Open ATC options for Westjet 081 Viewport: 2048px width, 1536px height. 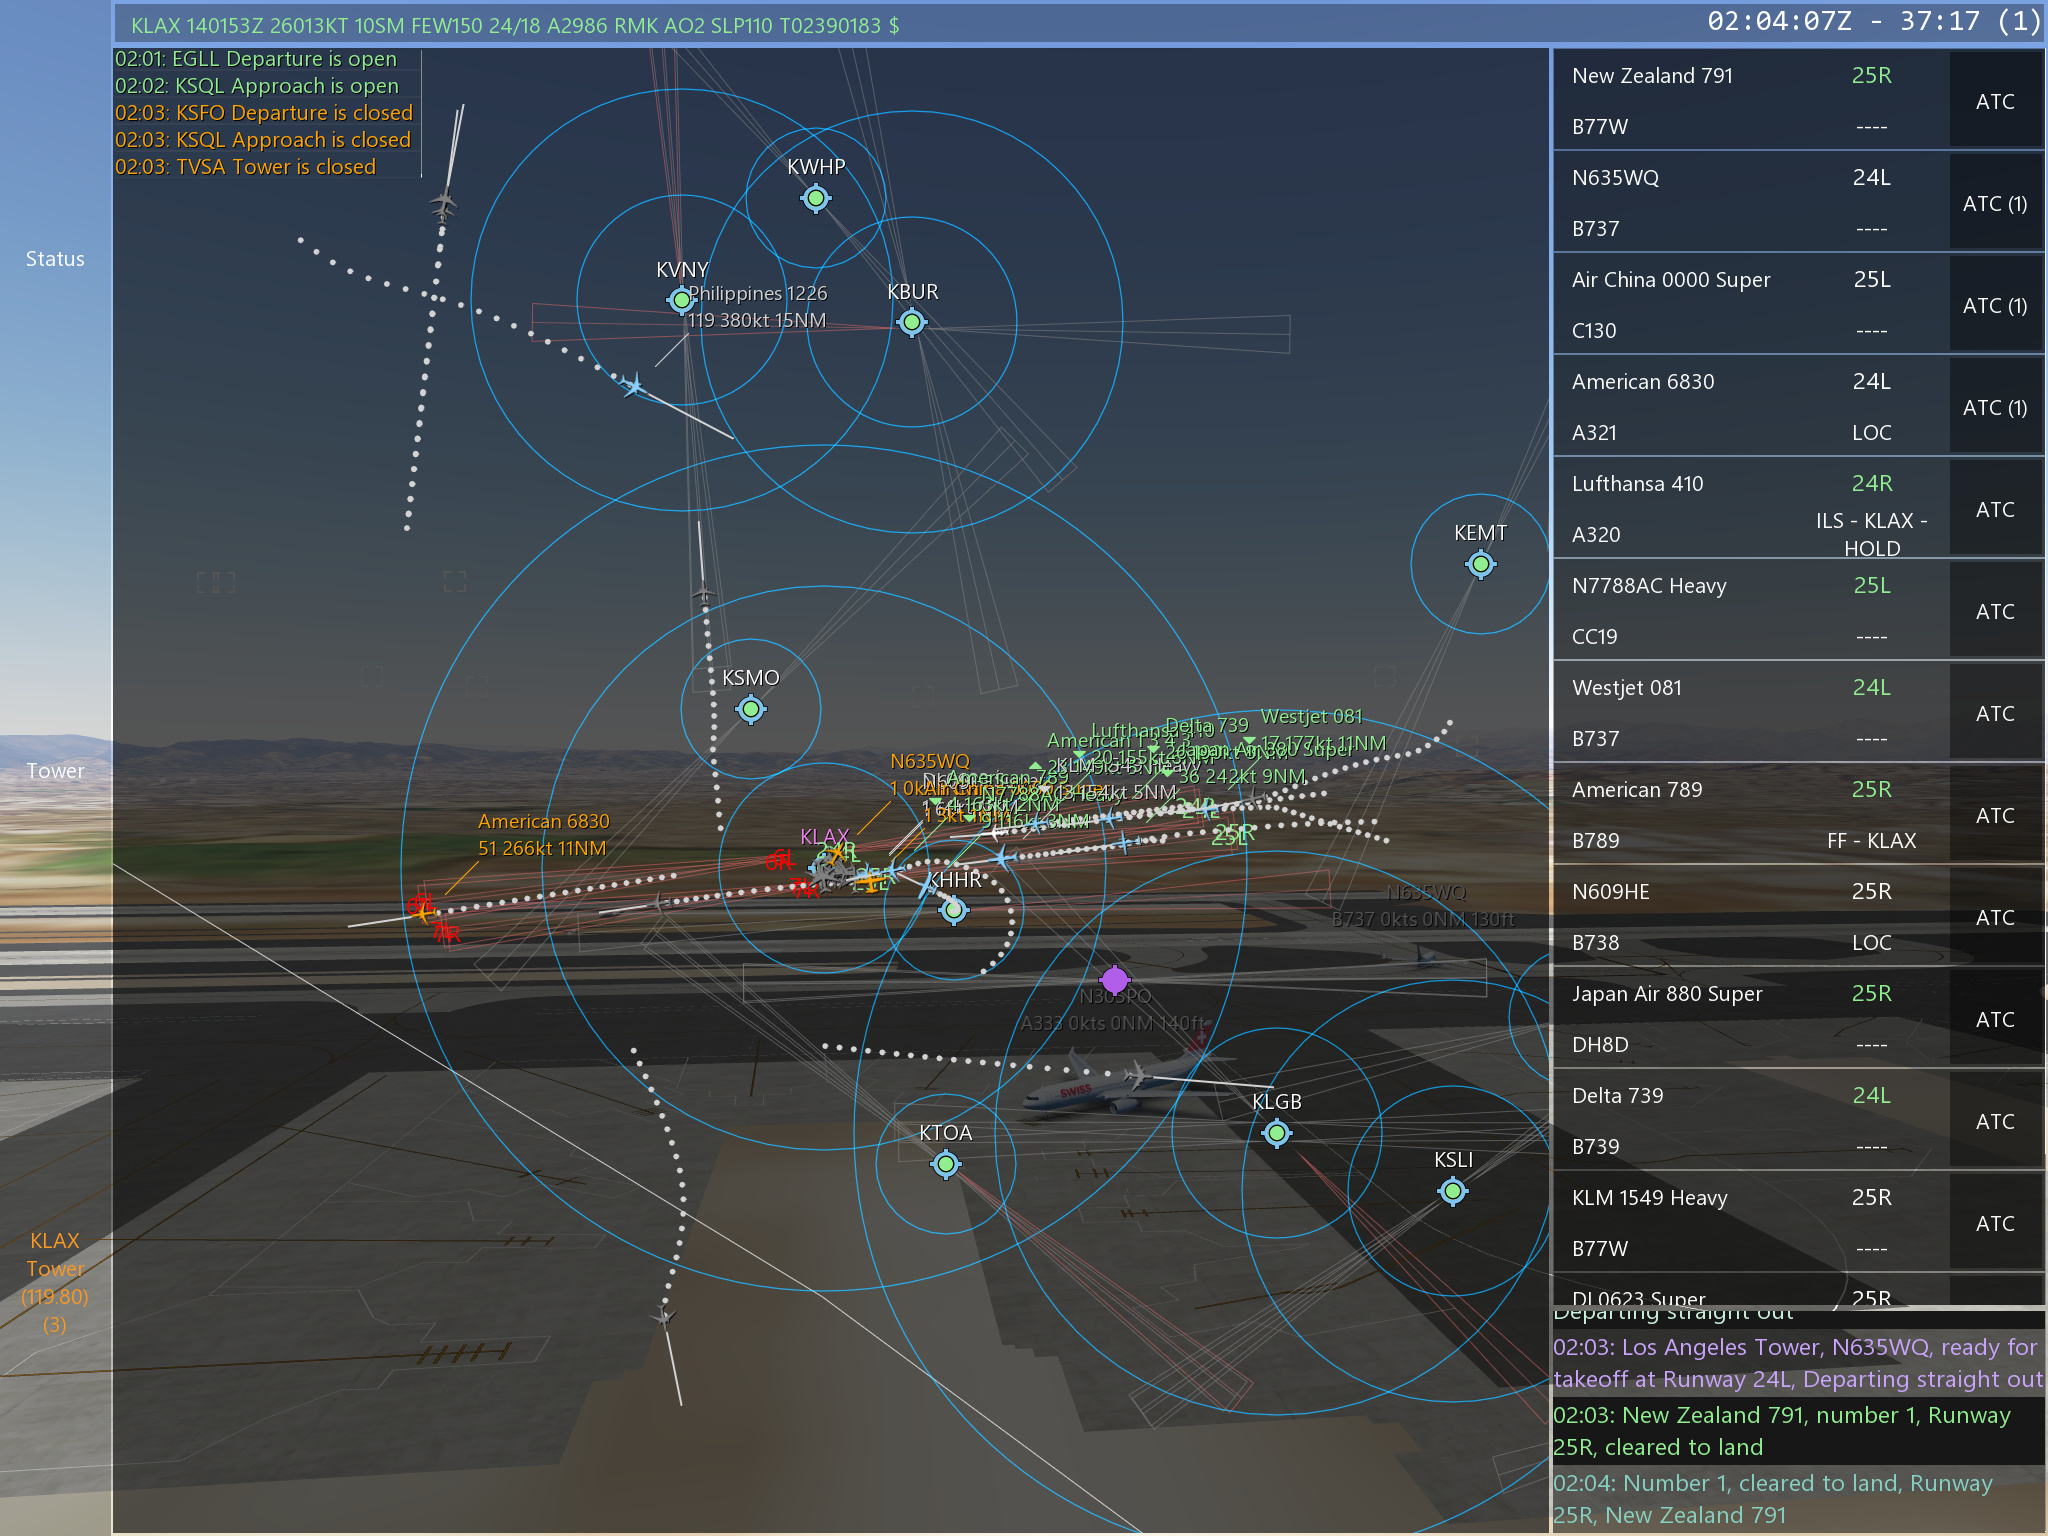(x=1994, y=713)
